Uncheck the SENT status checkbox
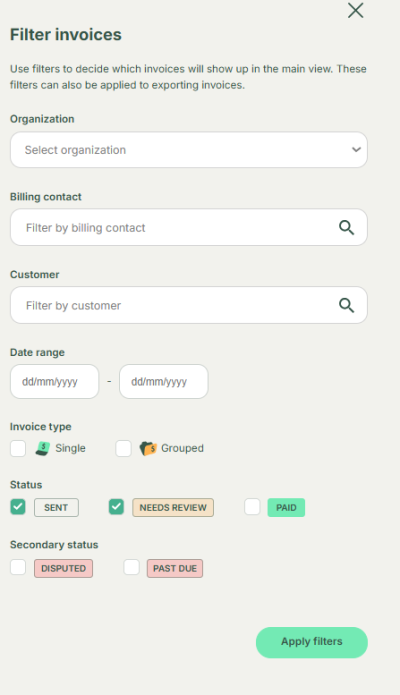Image resolution: width=400 pixels, height=695 pixels. pyautogui.click(x=18, y=507)
